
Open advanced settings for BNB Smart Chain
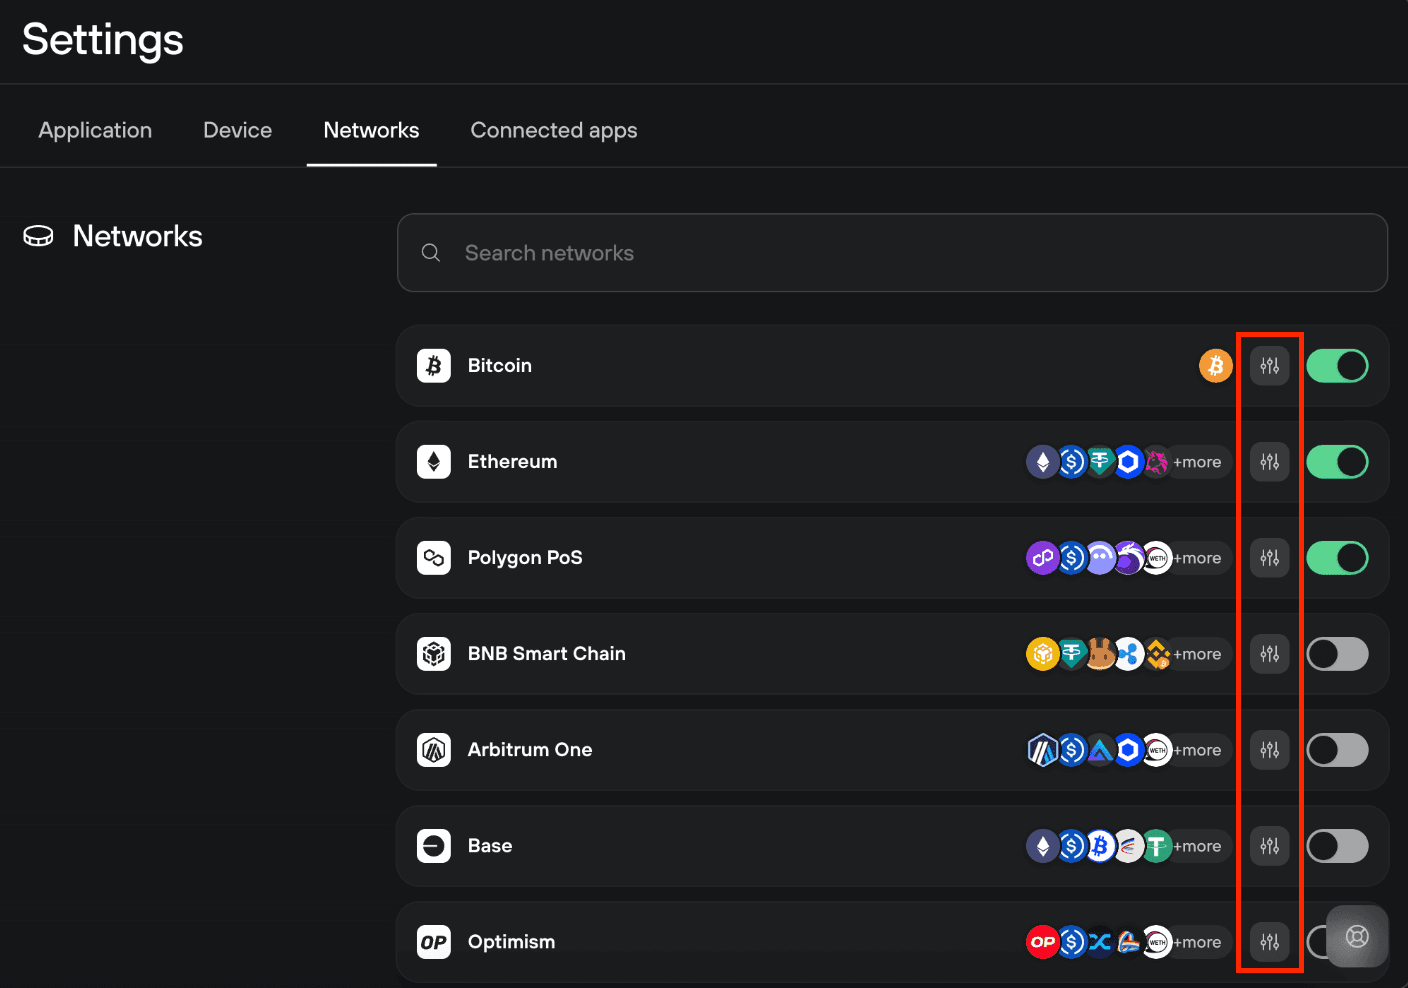click(x=1270, y=654)
